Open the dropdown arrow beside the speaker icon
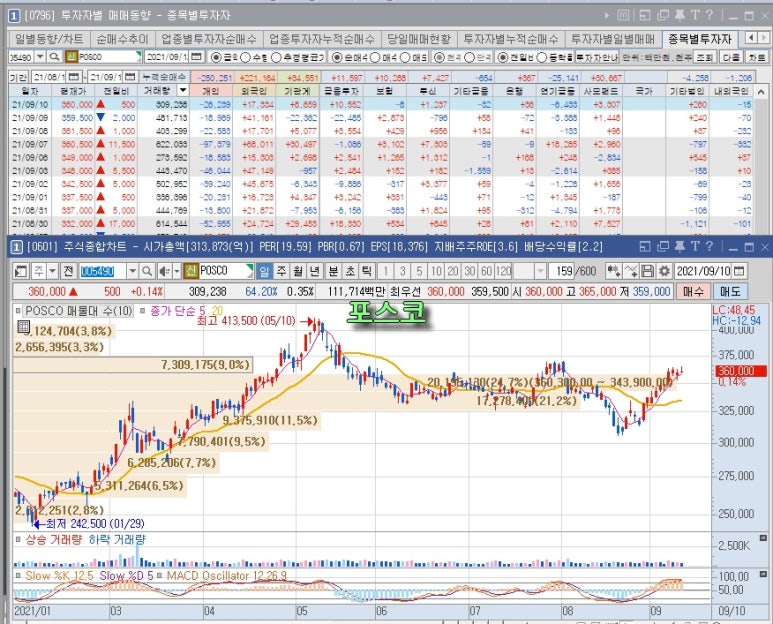 pos(176,271)
